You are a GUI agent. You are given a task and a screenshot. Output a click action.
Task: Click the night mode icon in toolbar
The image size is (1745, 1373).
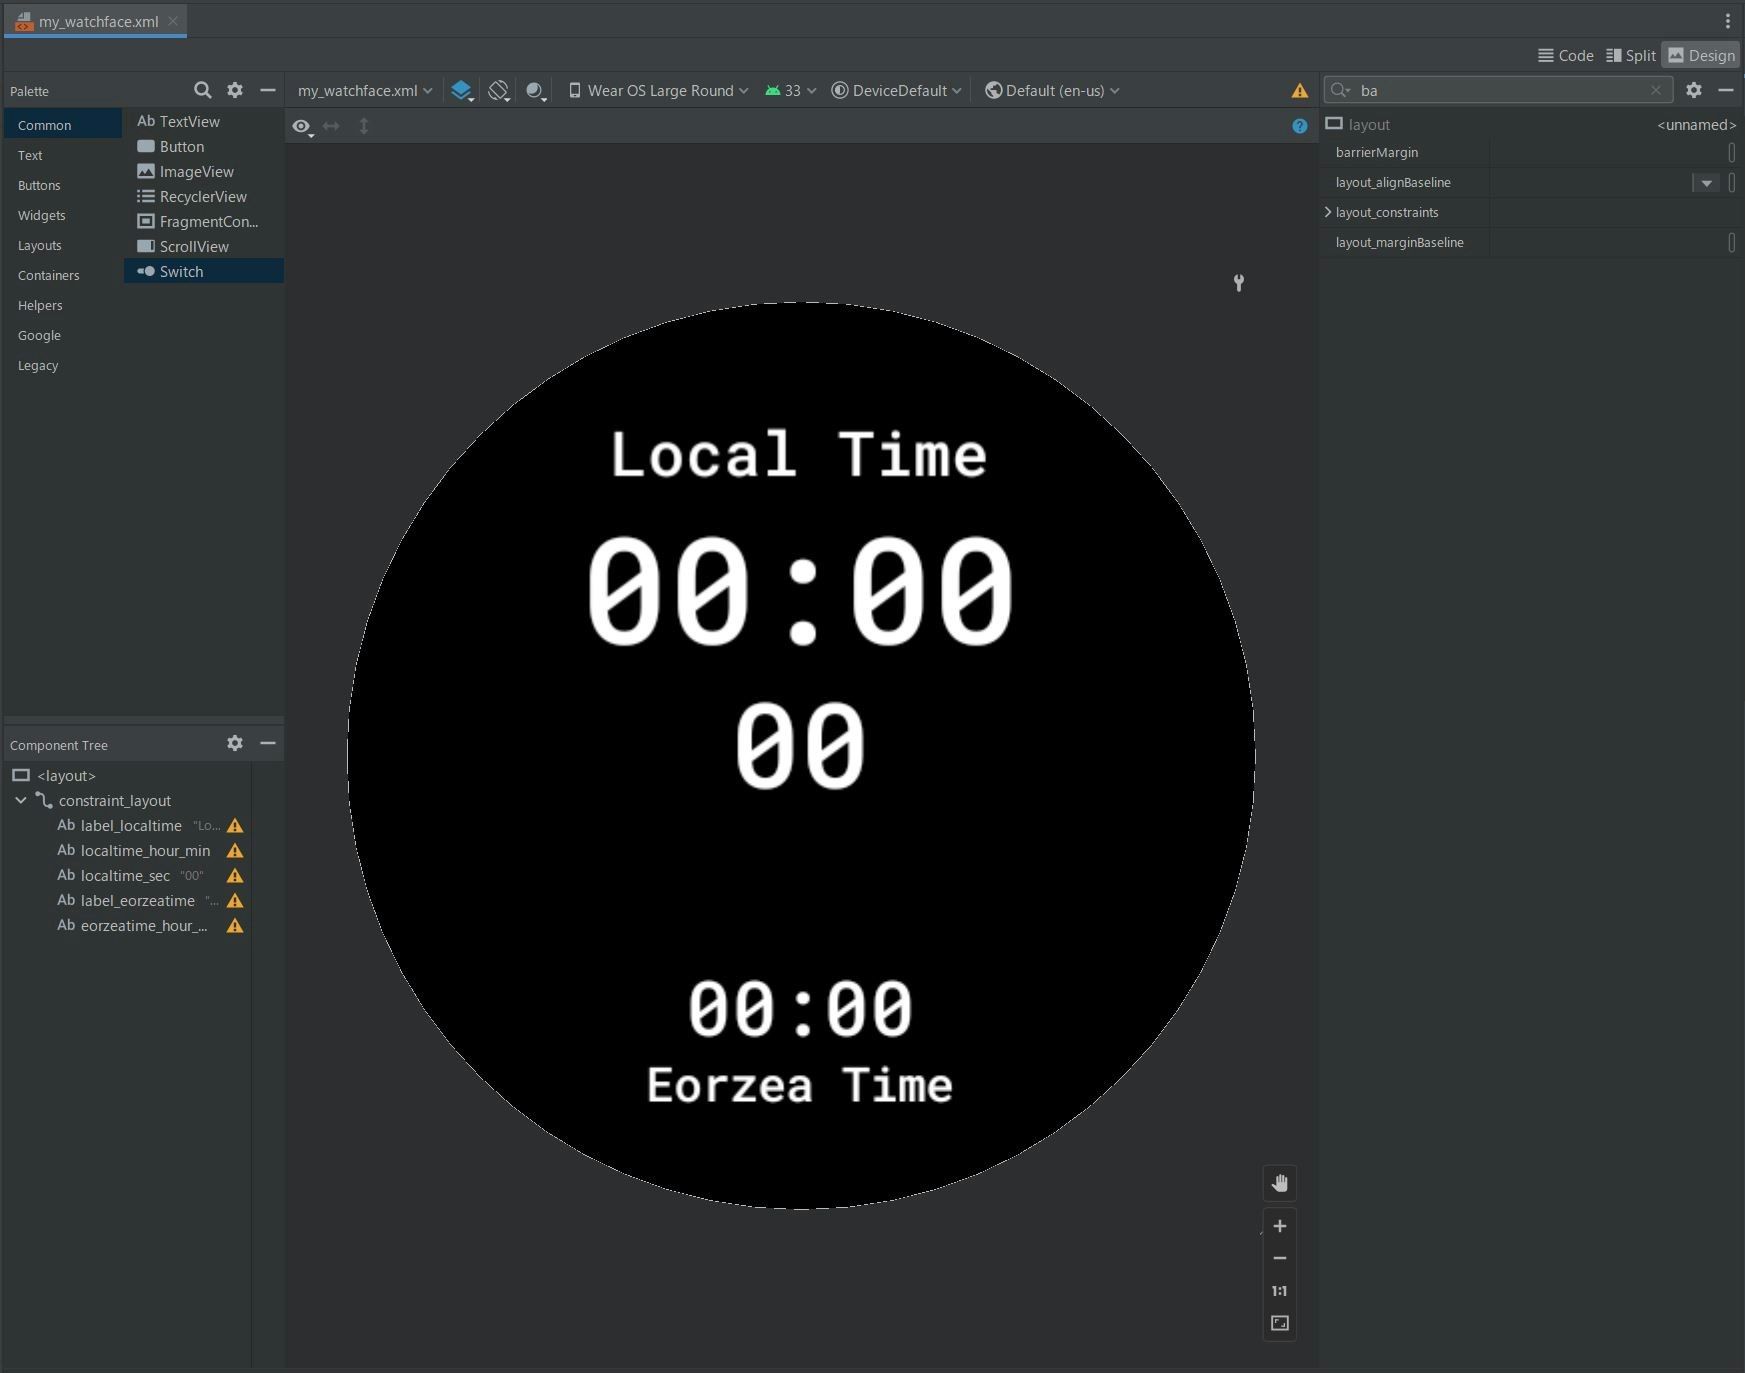tap(535, 90)
